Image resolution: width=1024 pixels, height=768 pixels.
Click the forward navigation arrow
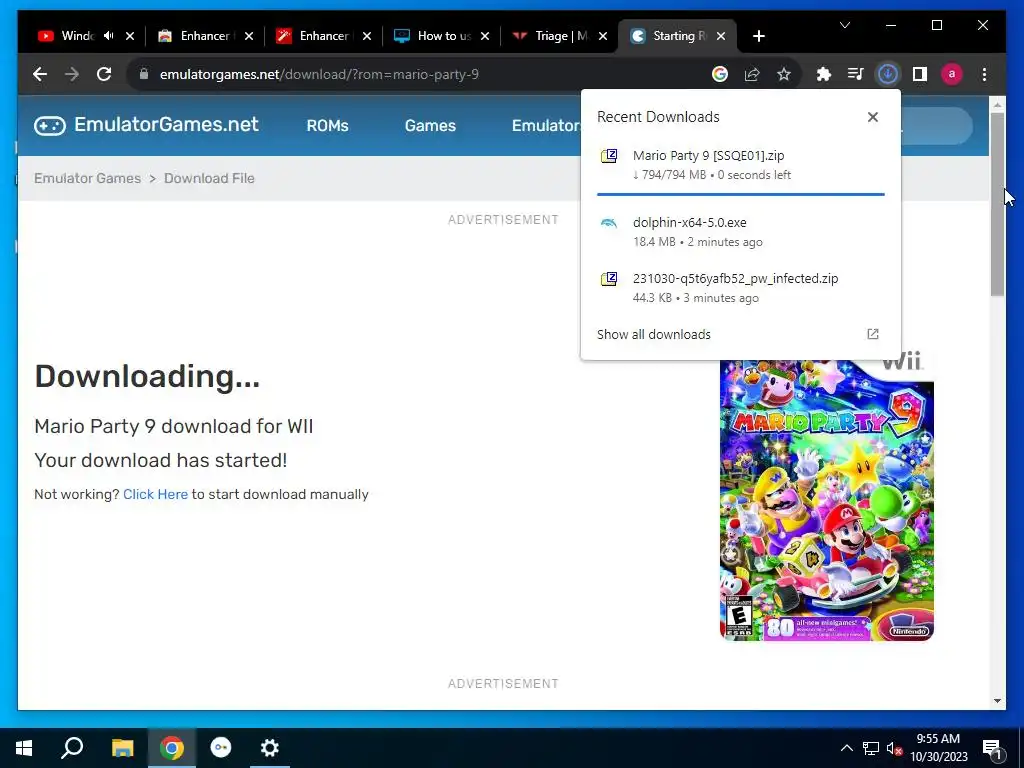point(72,74)
